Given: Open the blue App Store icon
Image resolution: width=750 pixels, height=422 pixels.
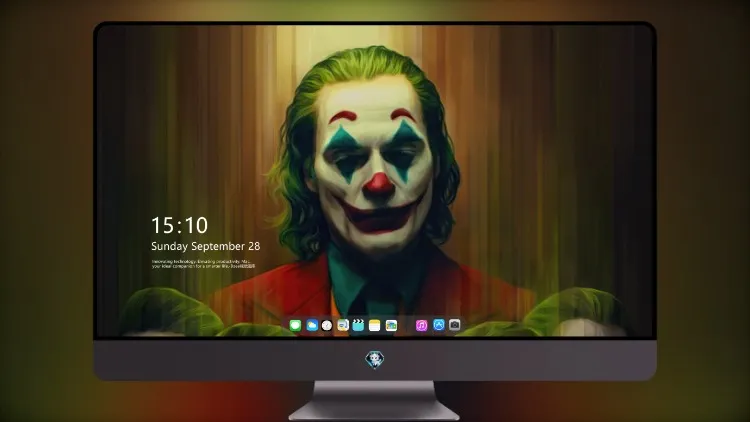Looking at the screenshot, I should point(439,325).
